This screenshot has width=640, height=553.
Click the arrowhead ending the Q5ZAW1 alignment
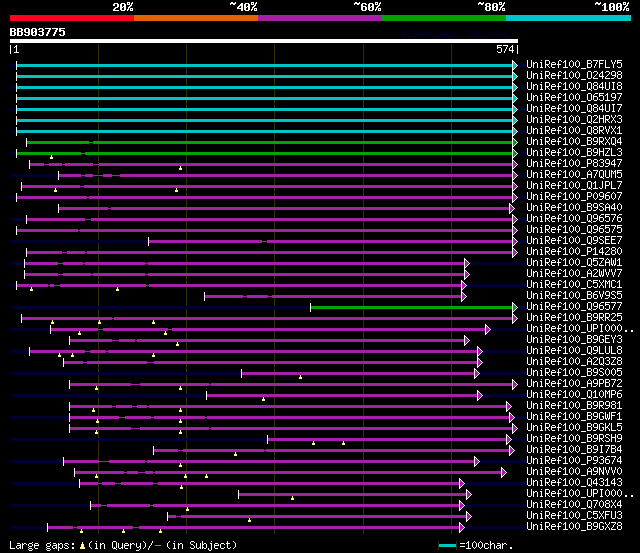click(x=467, y=264)
